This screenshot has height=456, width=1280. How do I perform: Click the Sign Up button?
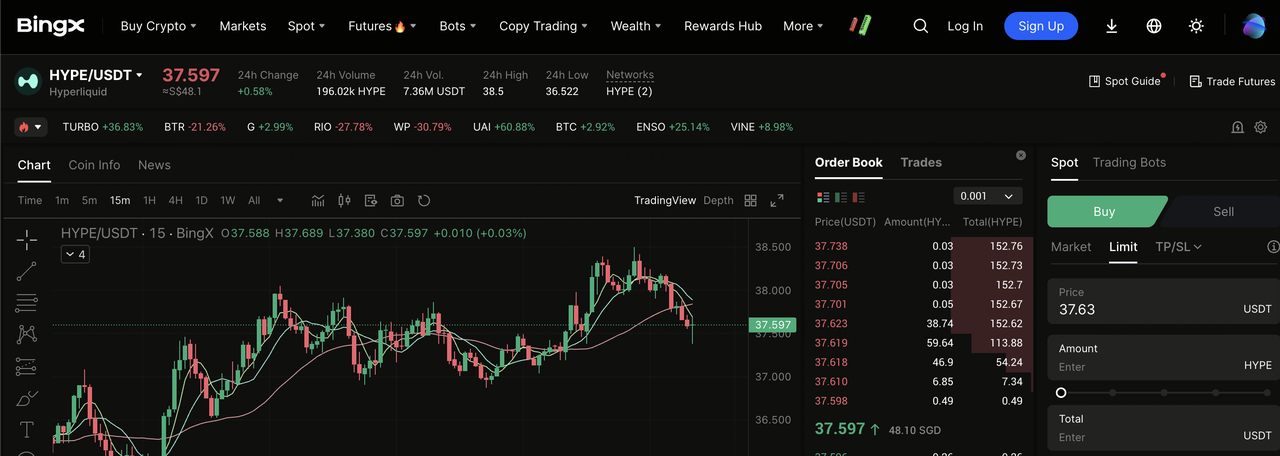tap(1041, 26)
